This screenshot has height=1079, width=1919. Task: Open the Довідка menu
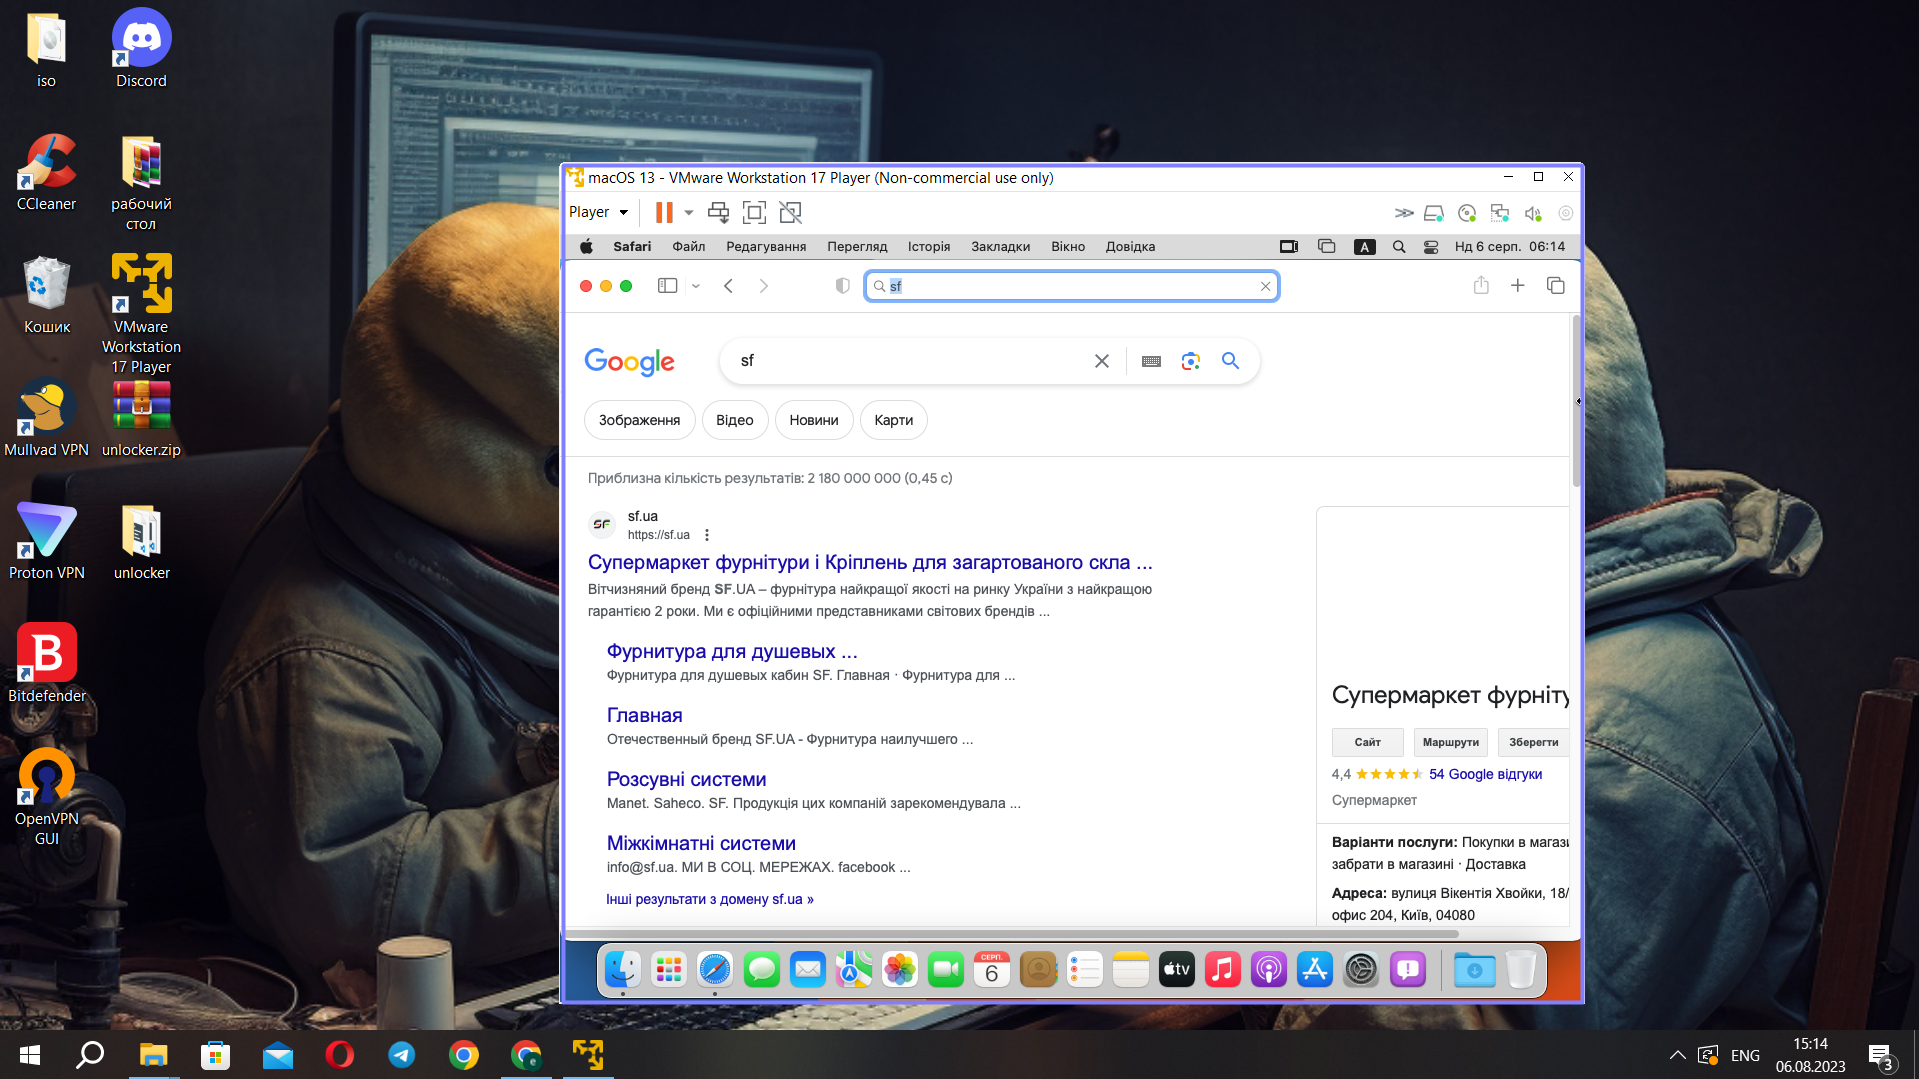1130,246
